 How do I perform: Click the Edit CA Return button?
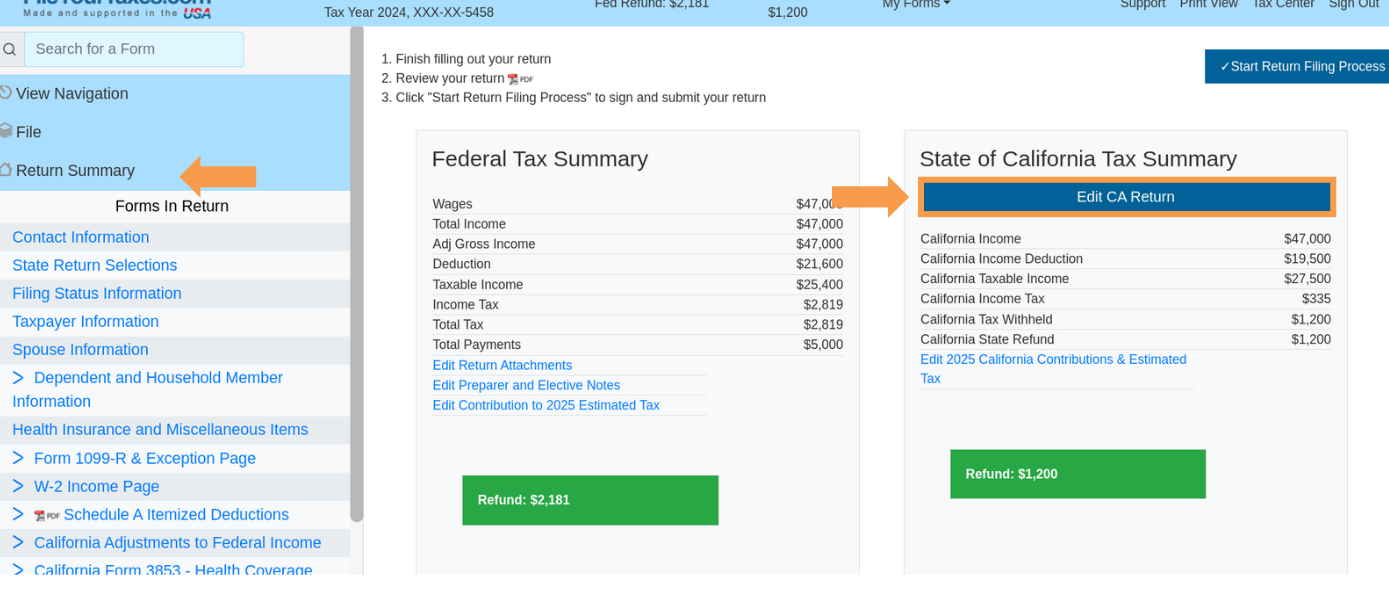pyautogui.click(x=1126, y=197)
